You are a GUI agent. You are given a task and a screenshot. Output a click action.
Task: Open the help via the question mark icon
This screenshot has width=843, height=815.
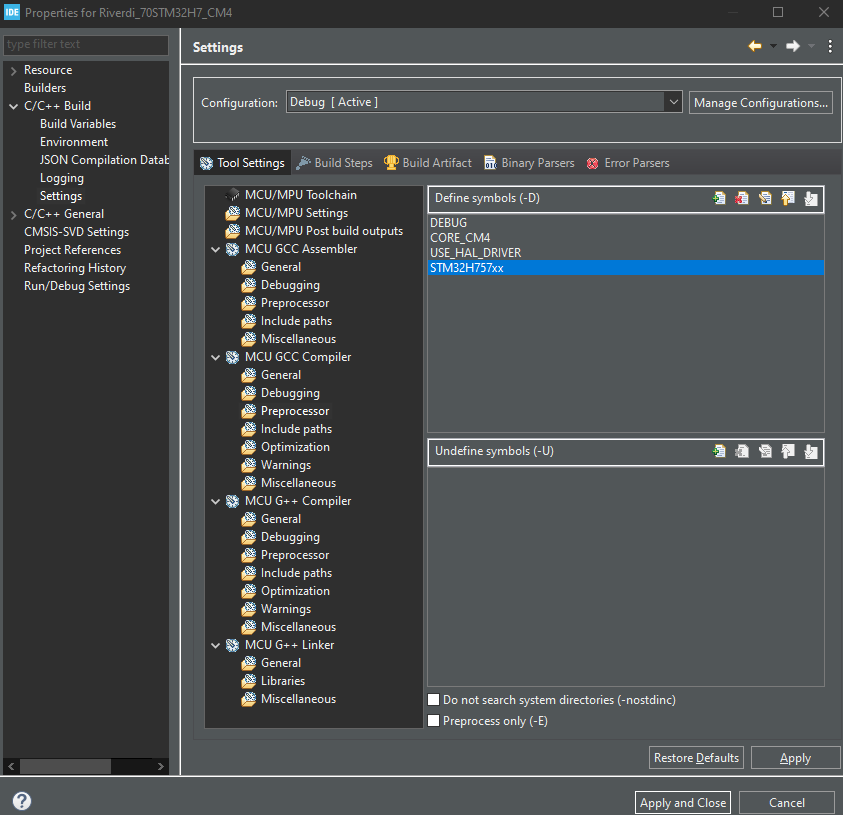(x=20, y=800)
